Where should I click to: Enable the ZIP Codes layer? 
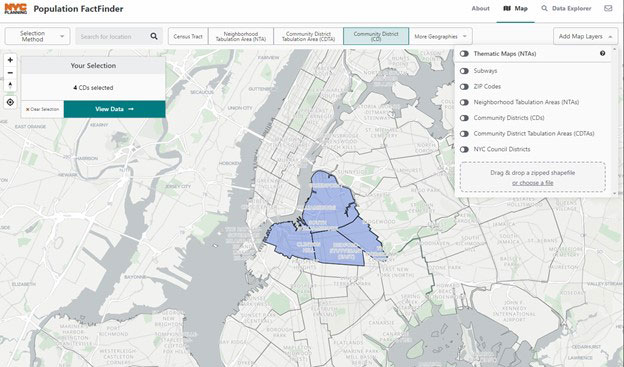464,86
